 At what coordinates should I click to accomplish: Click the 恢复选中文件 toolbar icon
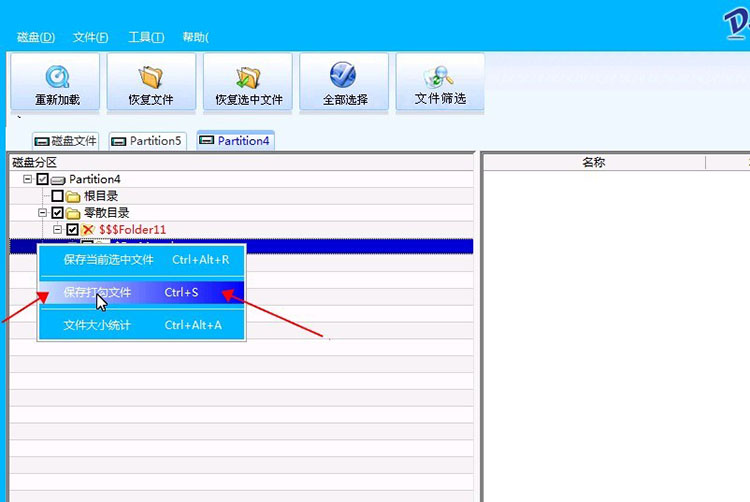[x=248, y=78]
